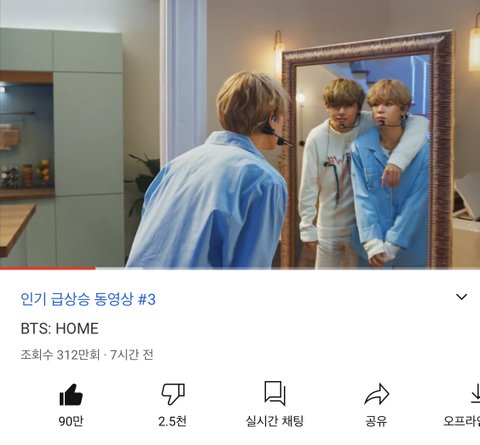Tap the BTS: HOME video title
480x445 pixels.
59,329
